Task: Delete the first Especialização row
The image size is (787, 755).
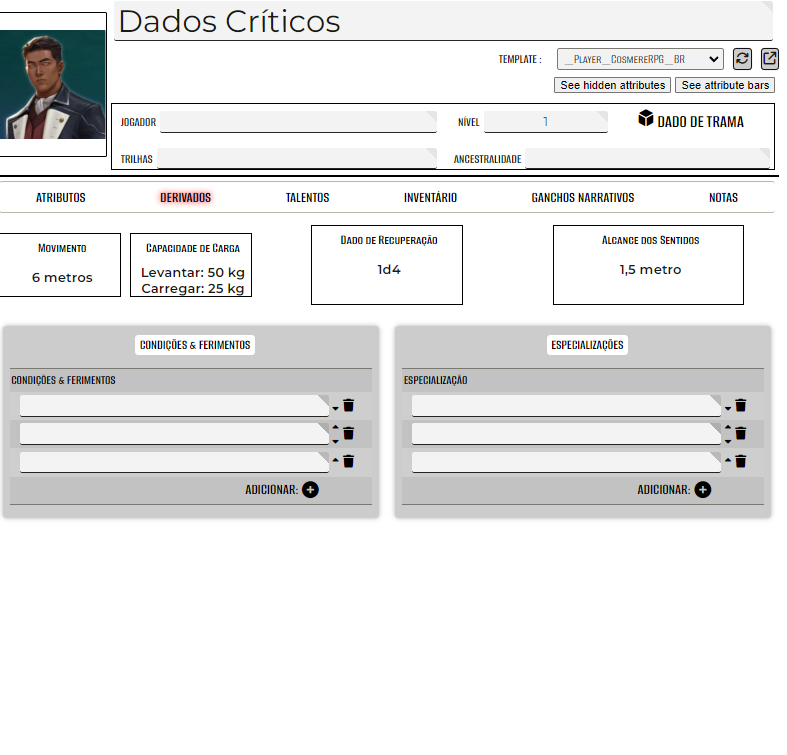Action: click(x=740, y=405)
